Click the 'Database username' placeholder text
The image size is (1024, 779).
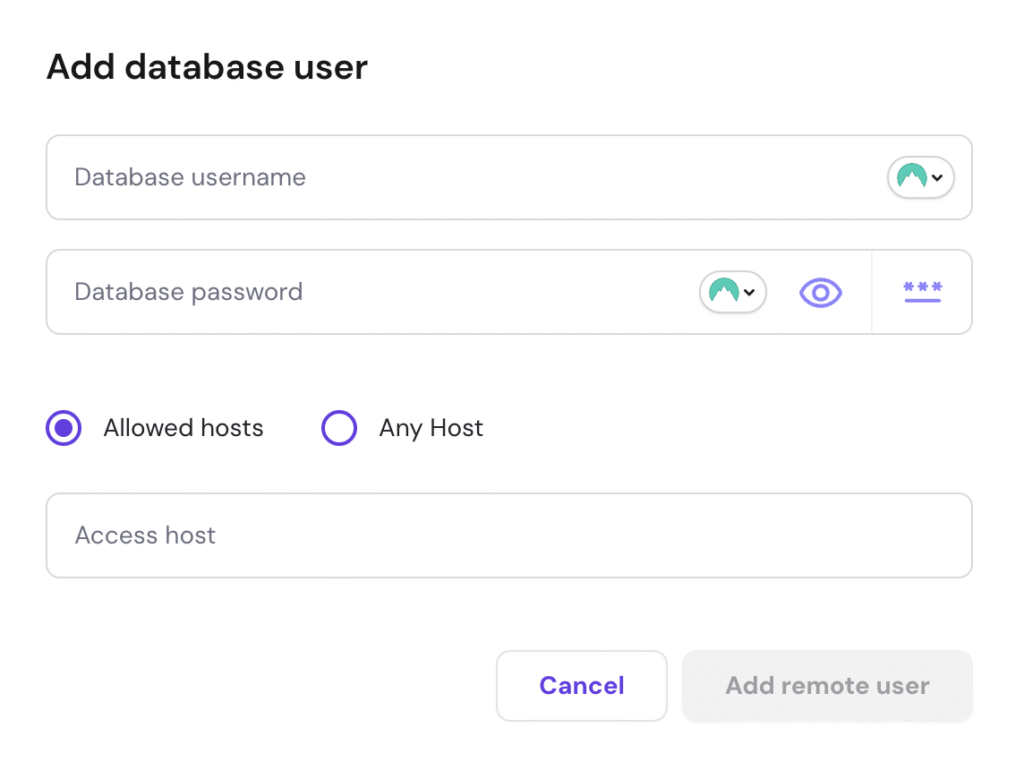pyautogui.click(x=190, y=177)
